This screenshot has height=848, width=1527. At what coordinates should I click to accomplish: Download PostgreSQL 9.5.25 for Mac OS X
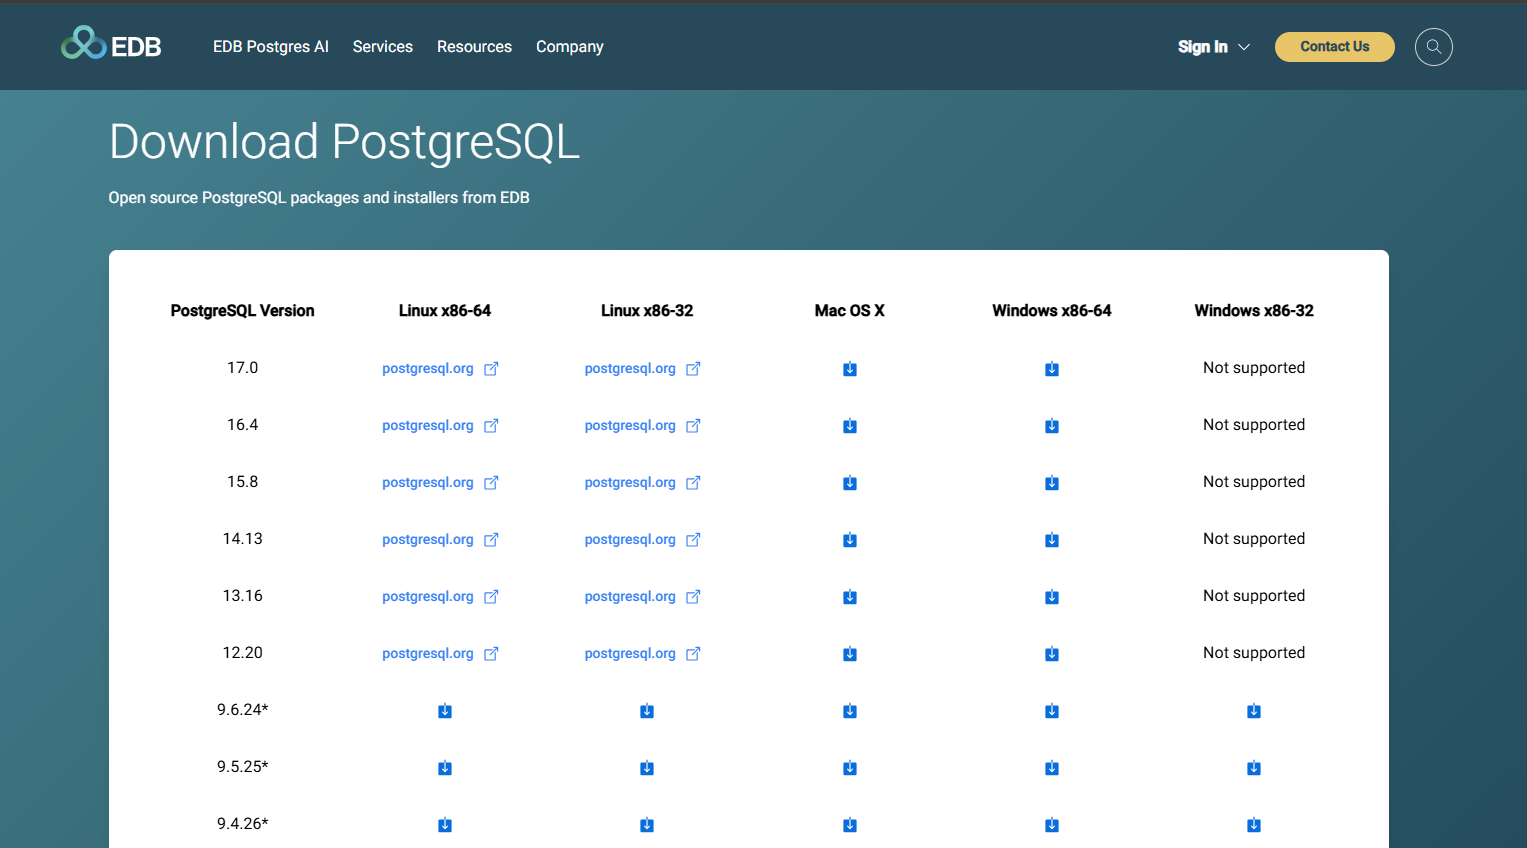(x=850, y=768)
